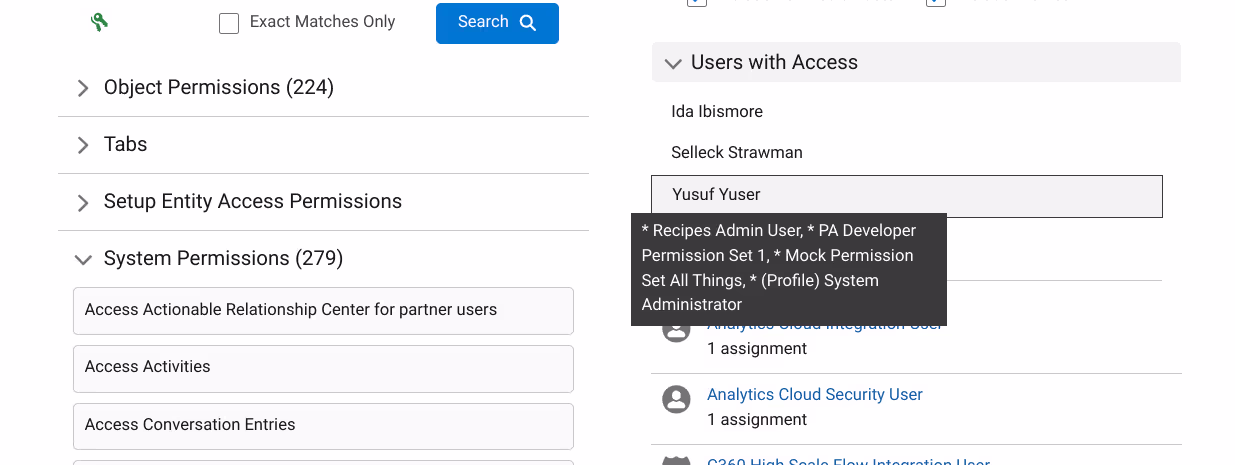
Task: Click C360 High Scale Flow Integration avatar icon
Action: click(x=677, y=461)
